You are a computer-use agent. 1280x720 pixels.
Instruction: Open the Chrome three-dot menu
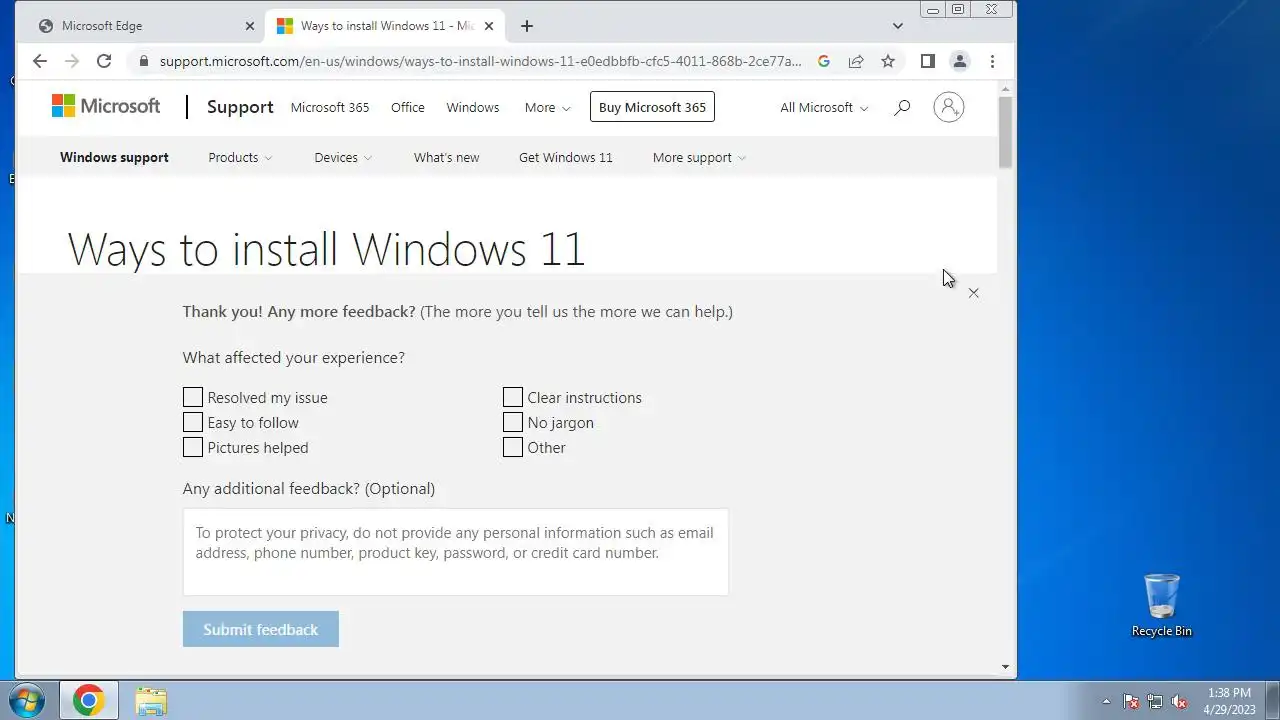[992, 61]
